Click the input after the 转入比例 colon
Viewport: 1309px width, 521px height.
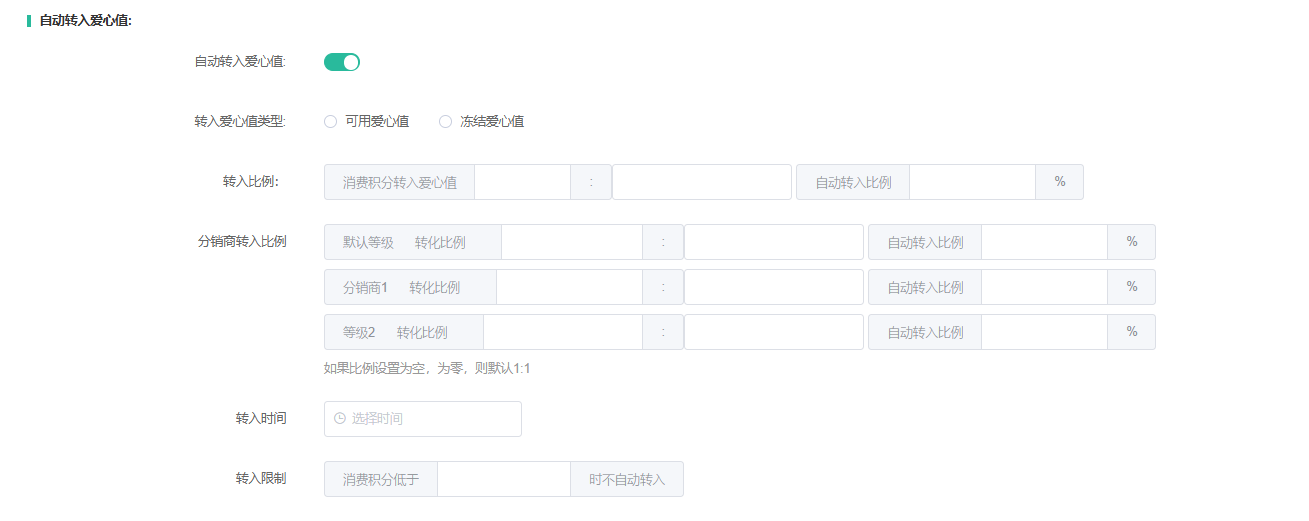[x=701, y=182]
